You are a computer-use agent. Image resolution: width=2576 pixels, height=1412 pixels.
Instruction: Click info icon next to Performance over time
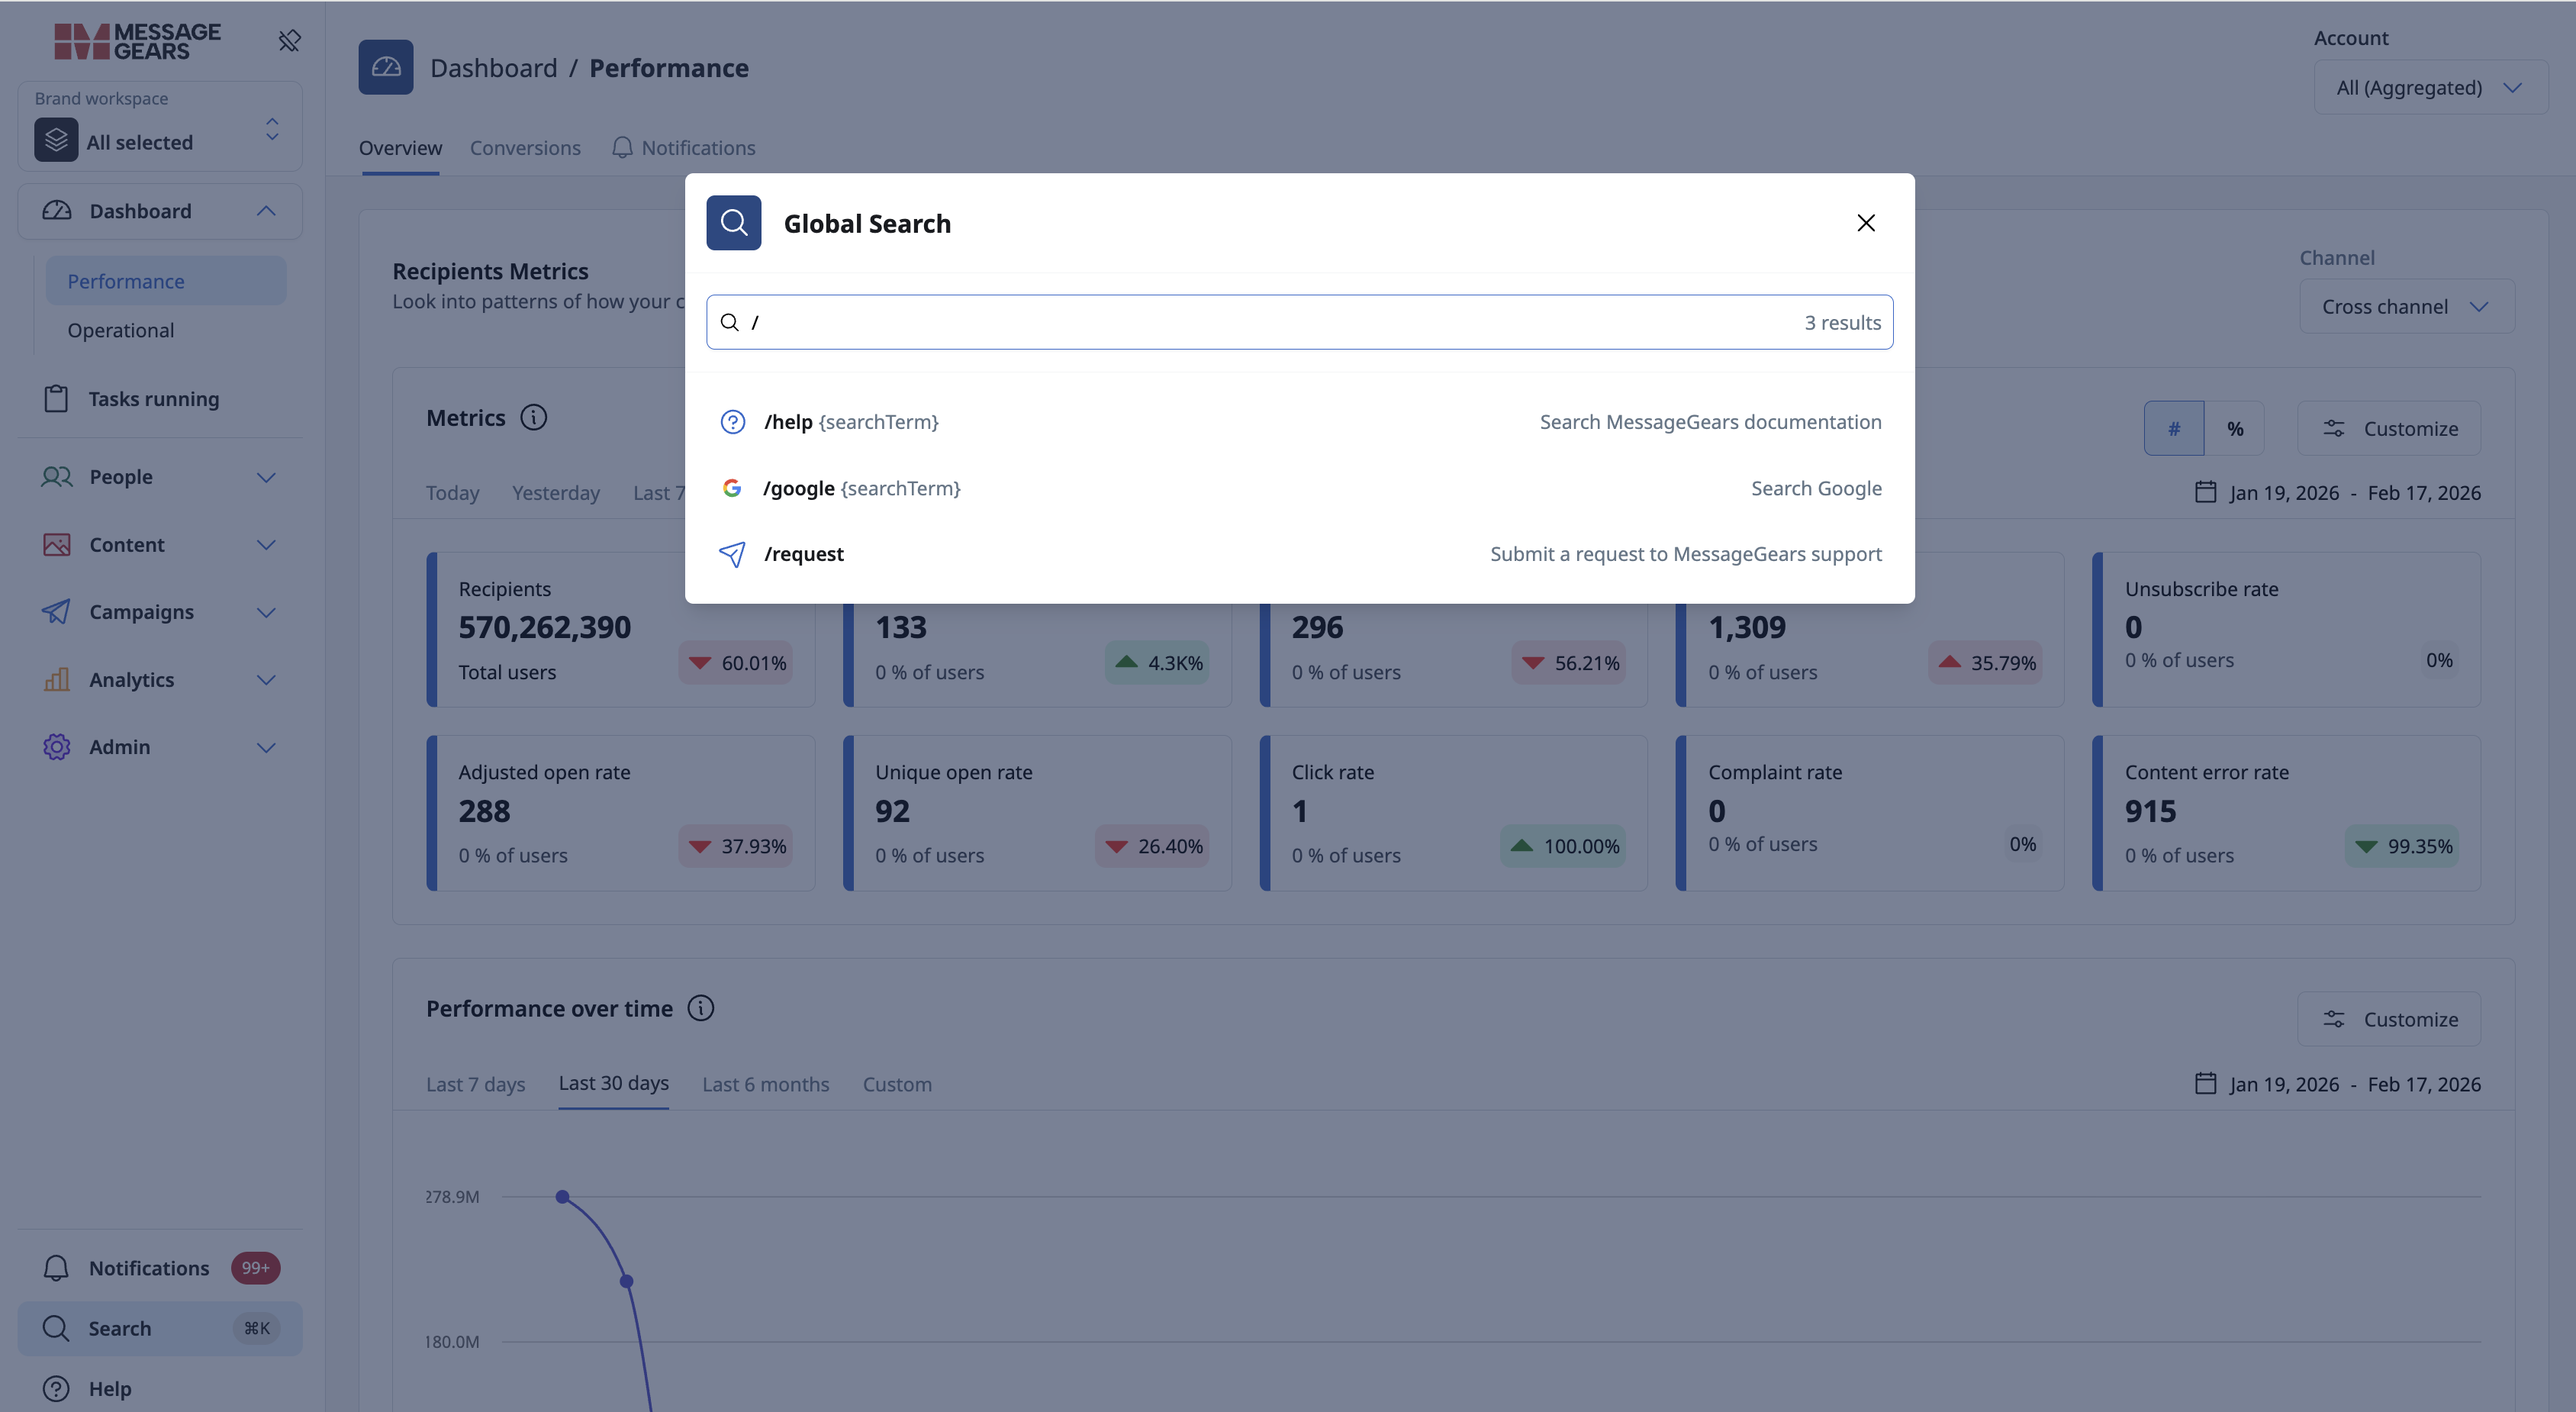coord(701,1008)
